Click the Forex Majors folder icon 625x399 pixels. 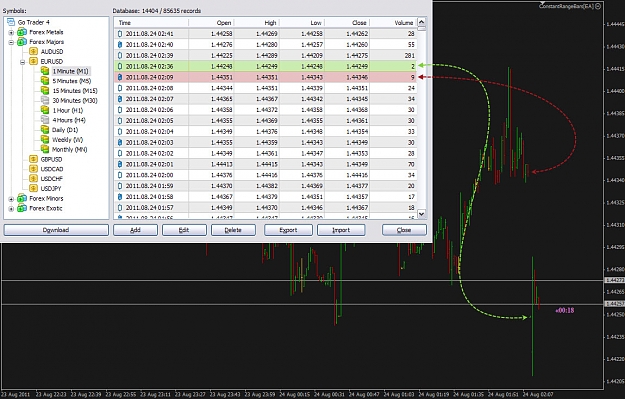click(22, 42)
